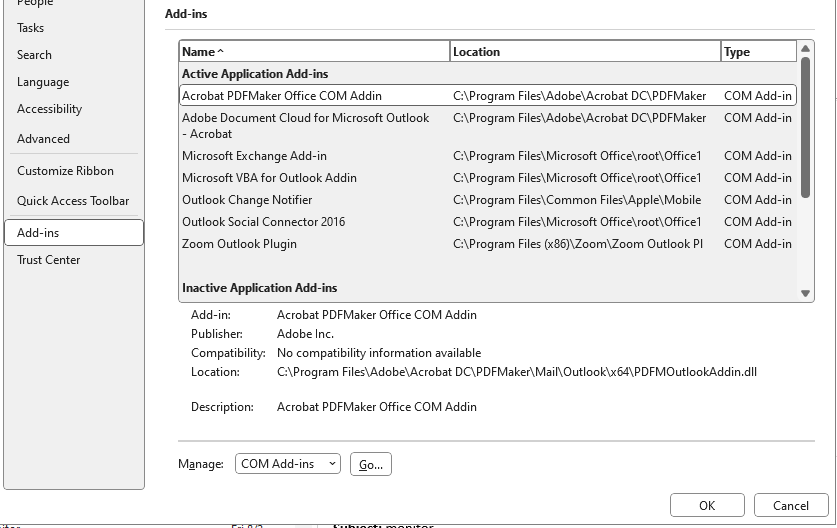Open Advanced options category
Image resolution: width=837 pixels, height=528 pixels.
pyautogui.click(x=43, y=139)
